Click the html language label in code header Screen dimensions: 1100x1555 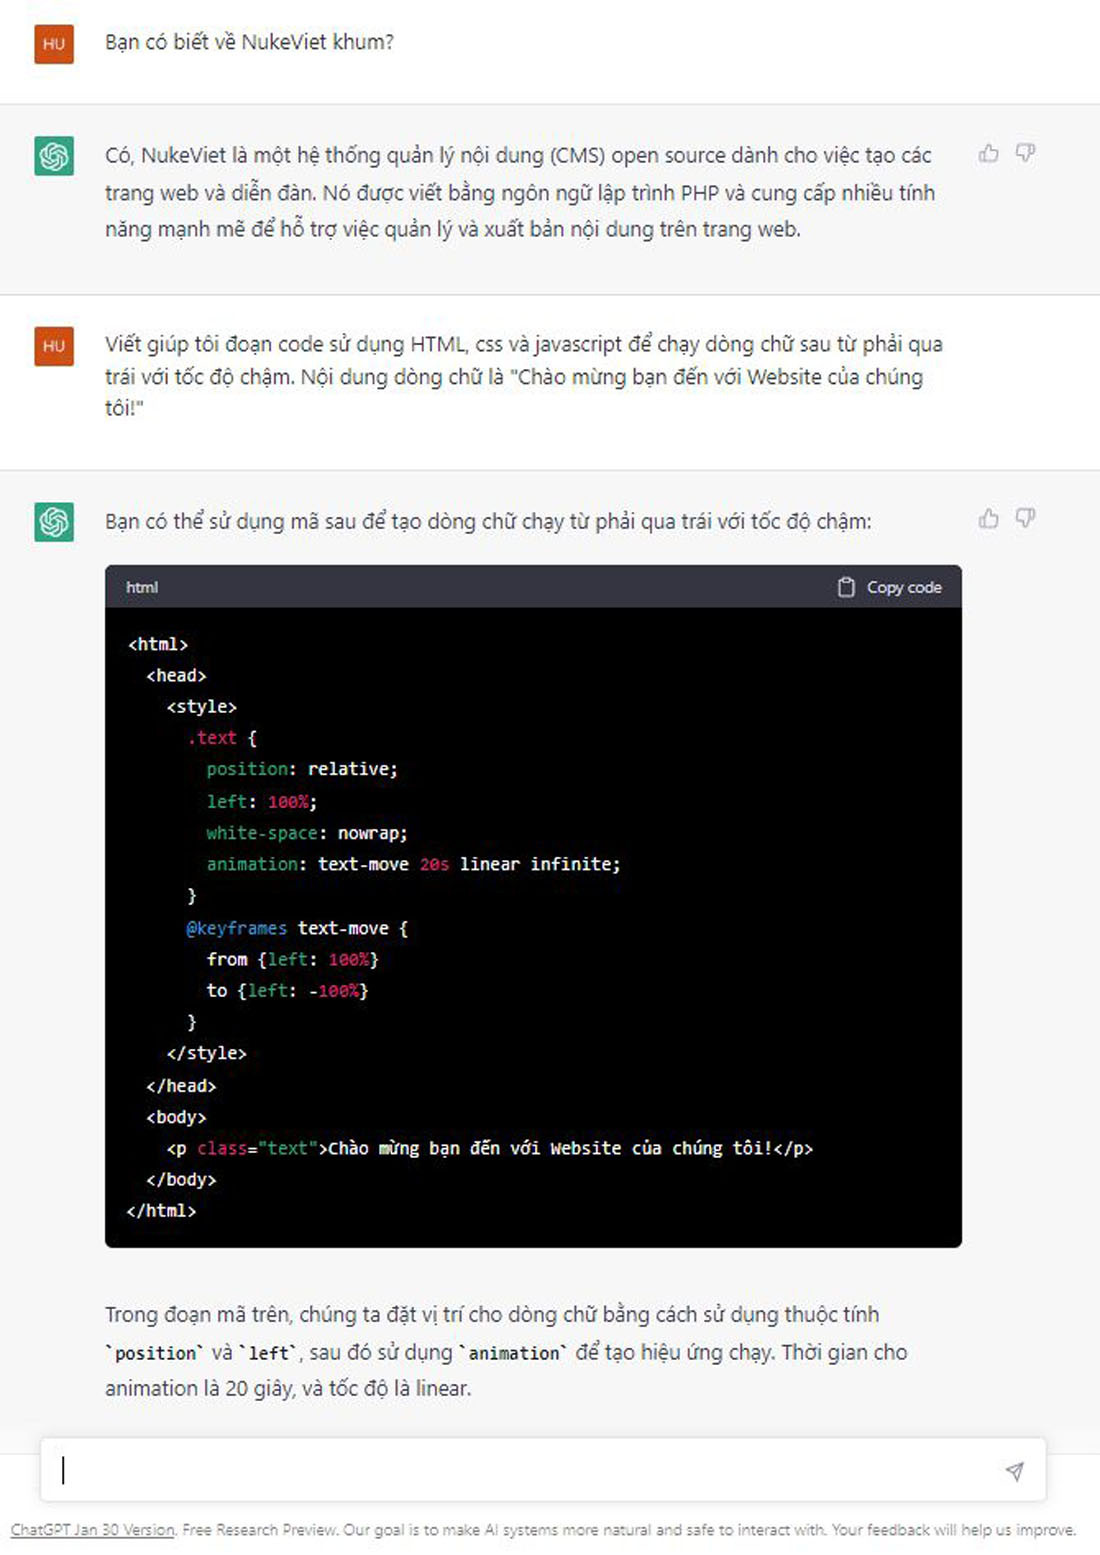(x=142, y=587)
